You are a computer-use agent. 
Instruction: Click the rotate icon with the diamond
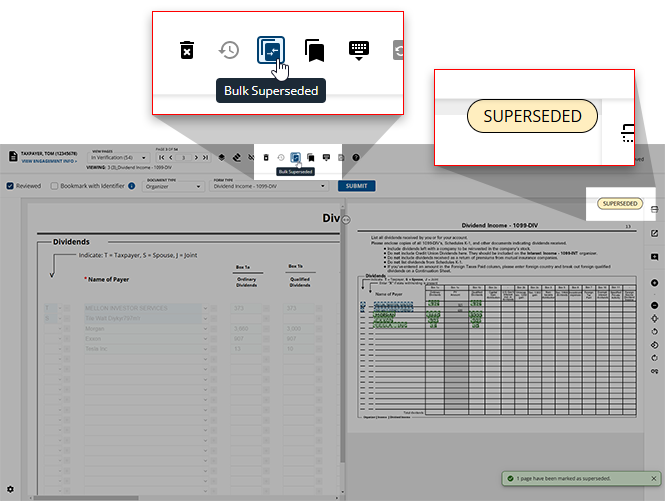[x=654, y=345]
